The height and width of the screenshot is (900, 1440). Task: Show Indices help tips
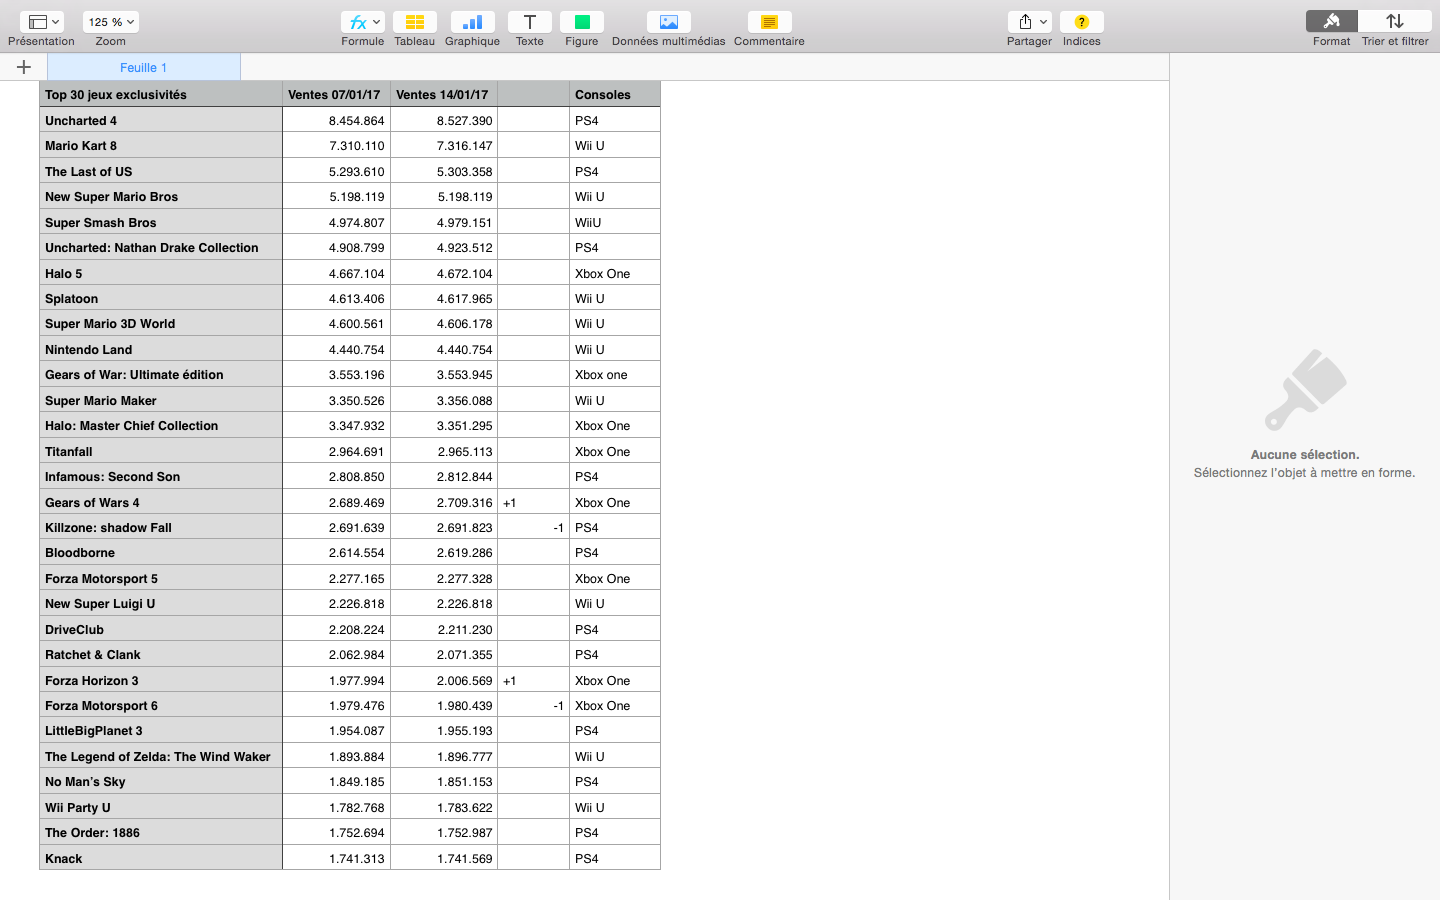click(x=1082, y=22)
